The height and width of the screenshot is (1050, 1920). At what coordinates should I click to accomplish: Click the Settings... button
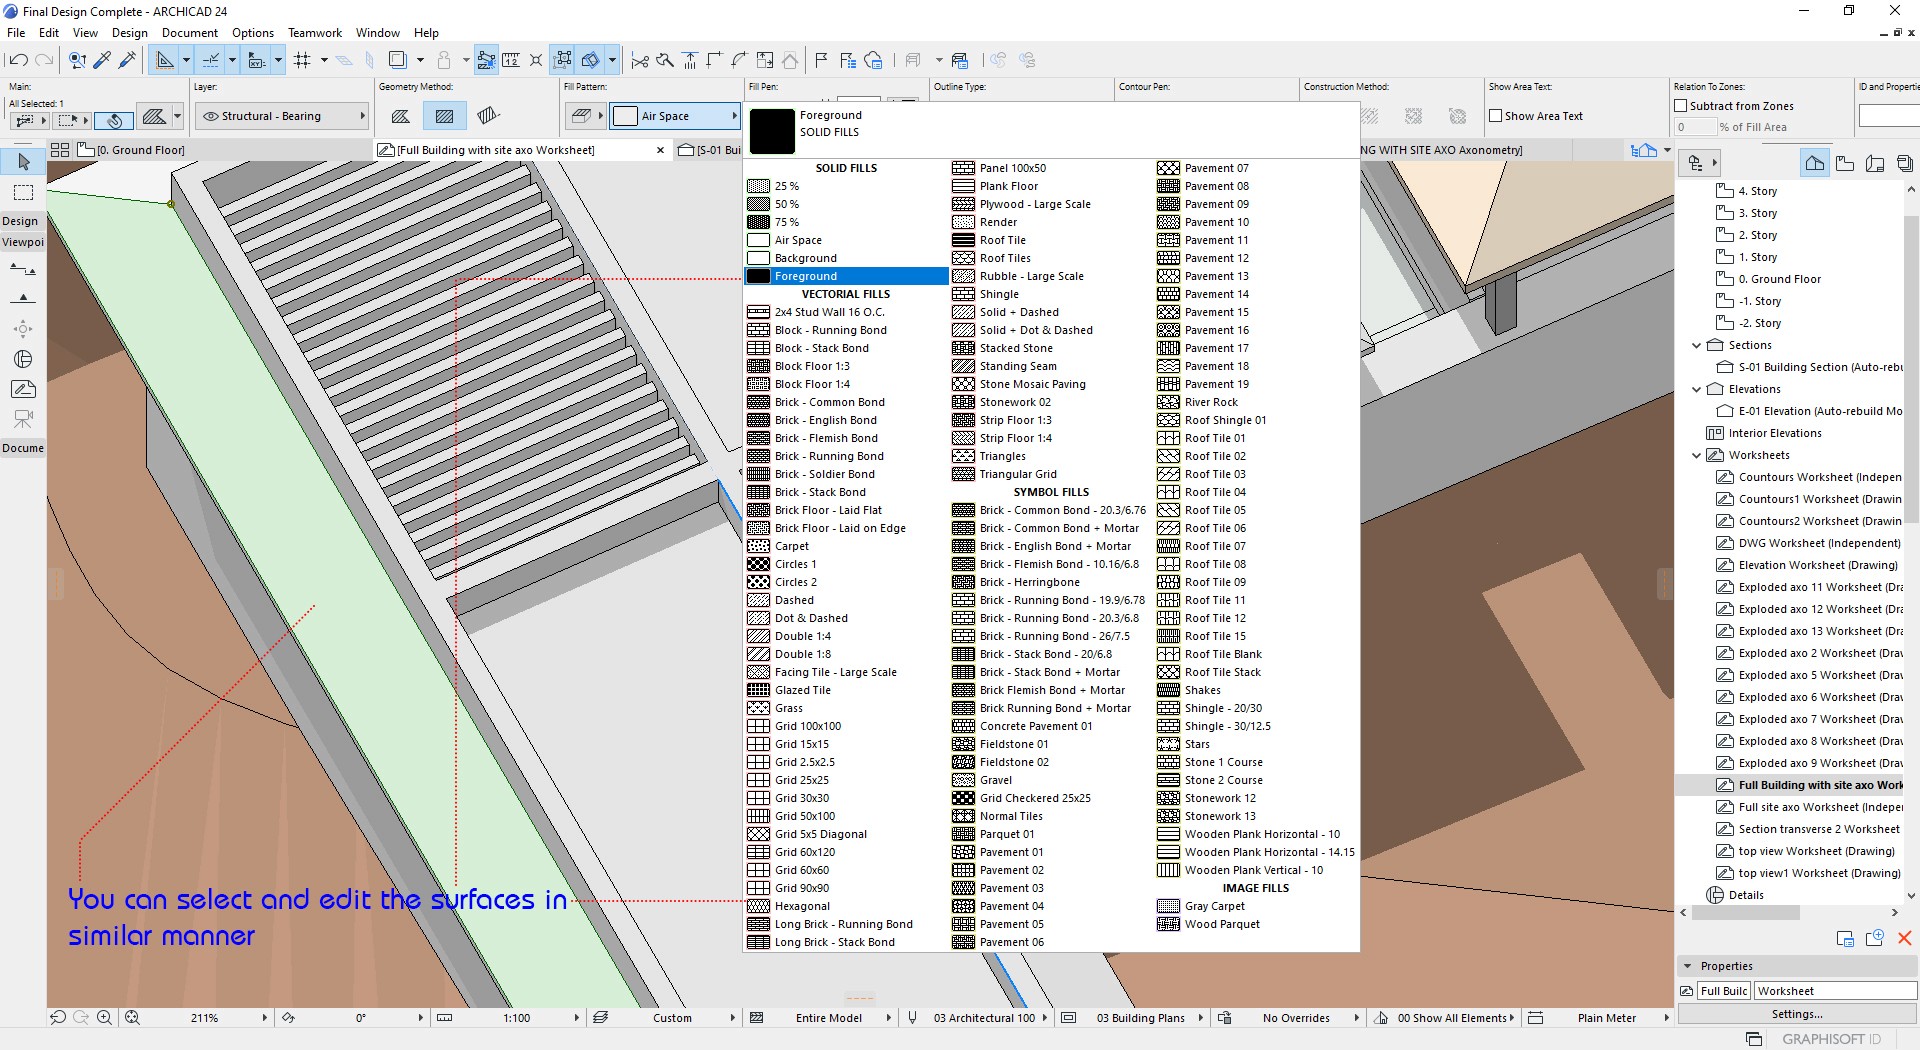(1796, 1014)
